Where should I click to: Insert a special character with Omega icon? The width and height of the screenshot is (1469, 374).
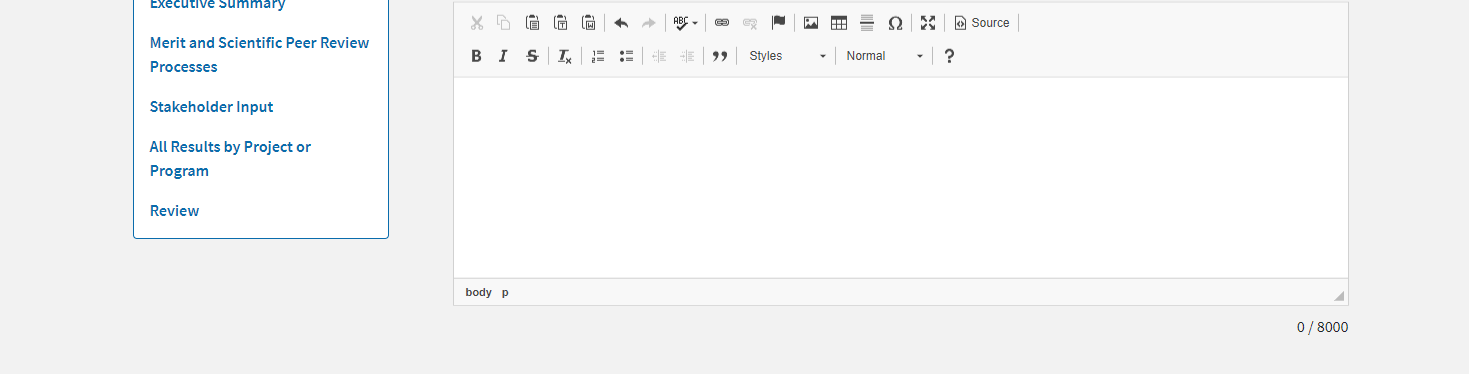coord(895,23)
